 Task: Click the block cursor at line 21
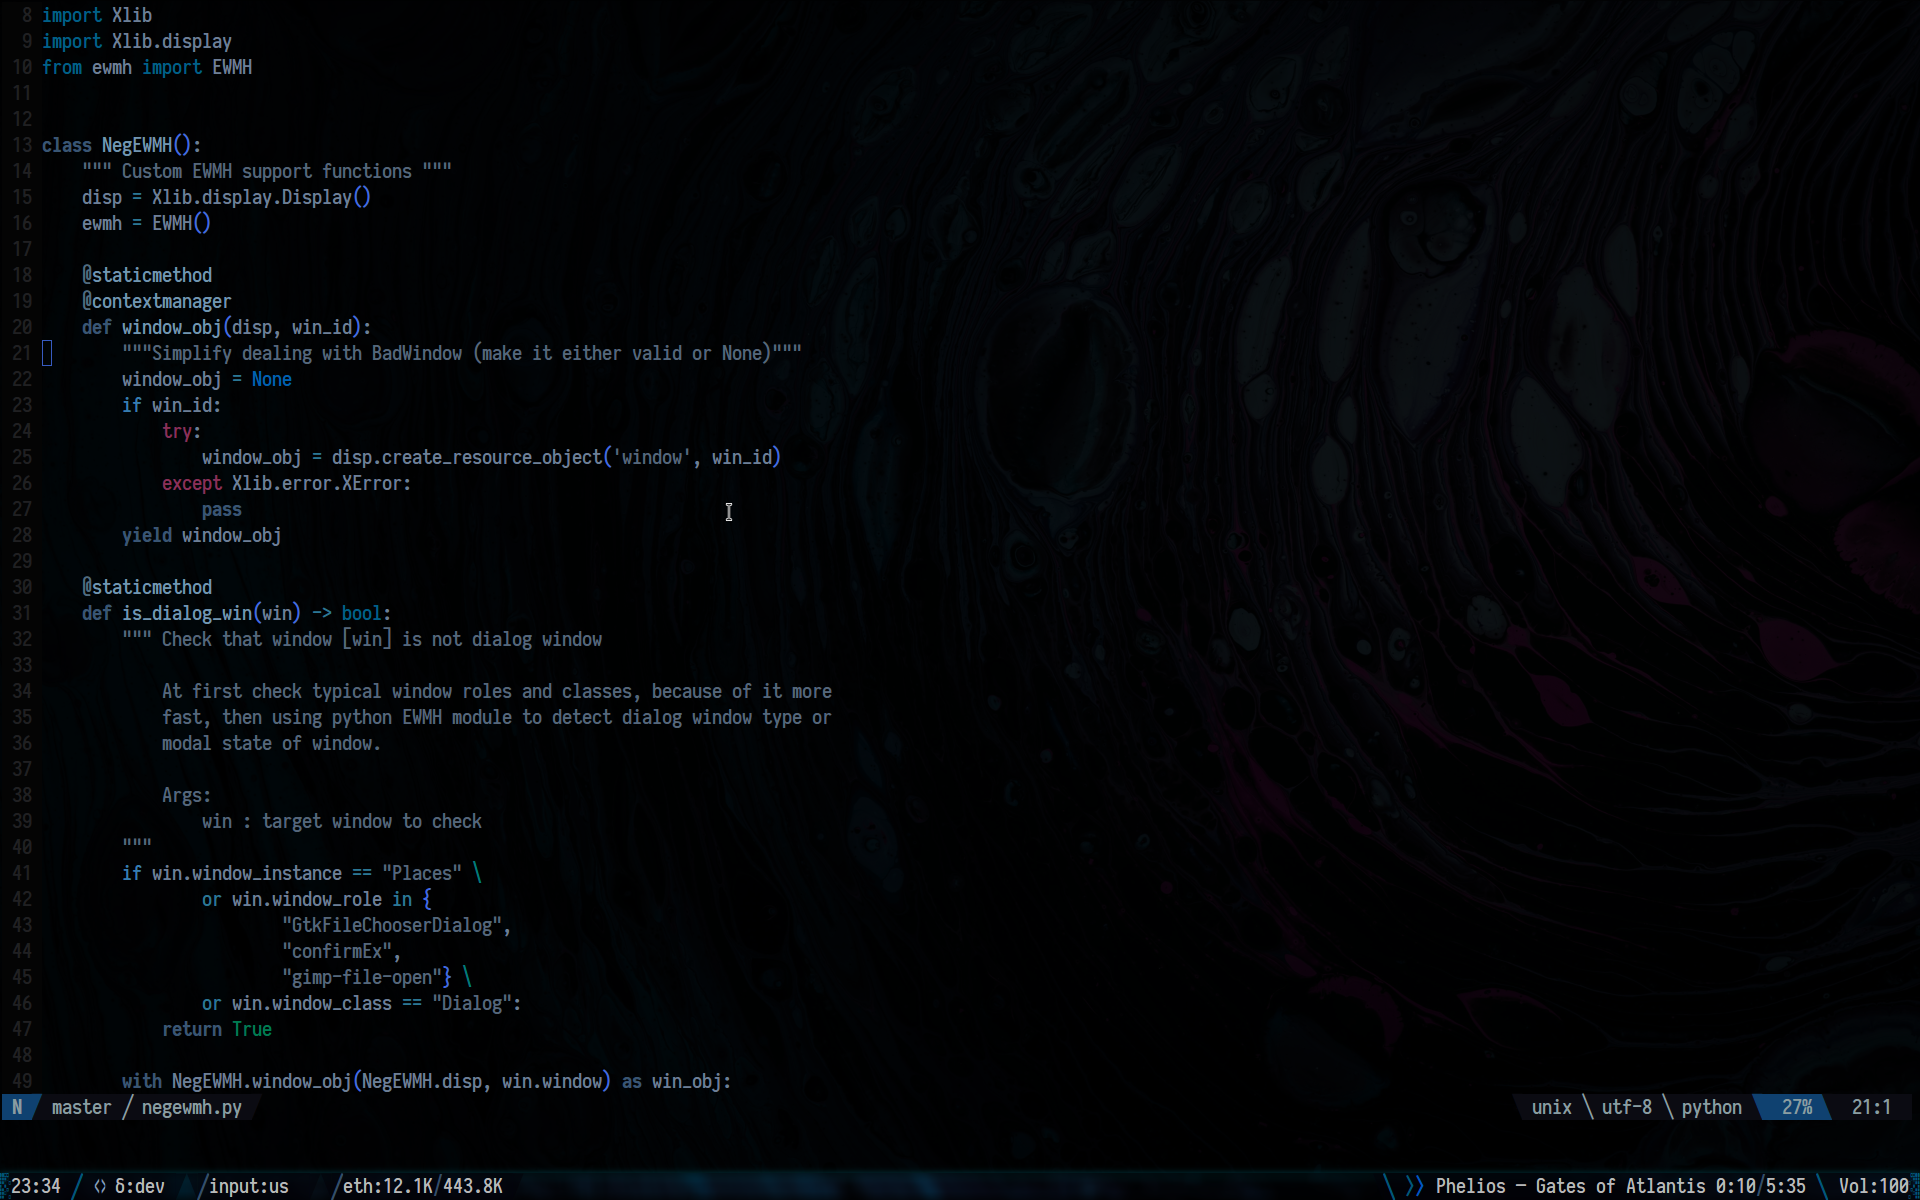(x=47, y=353)
